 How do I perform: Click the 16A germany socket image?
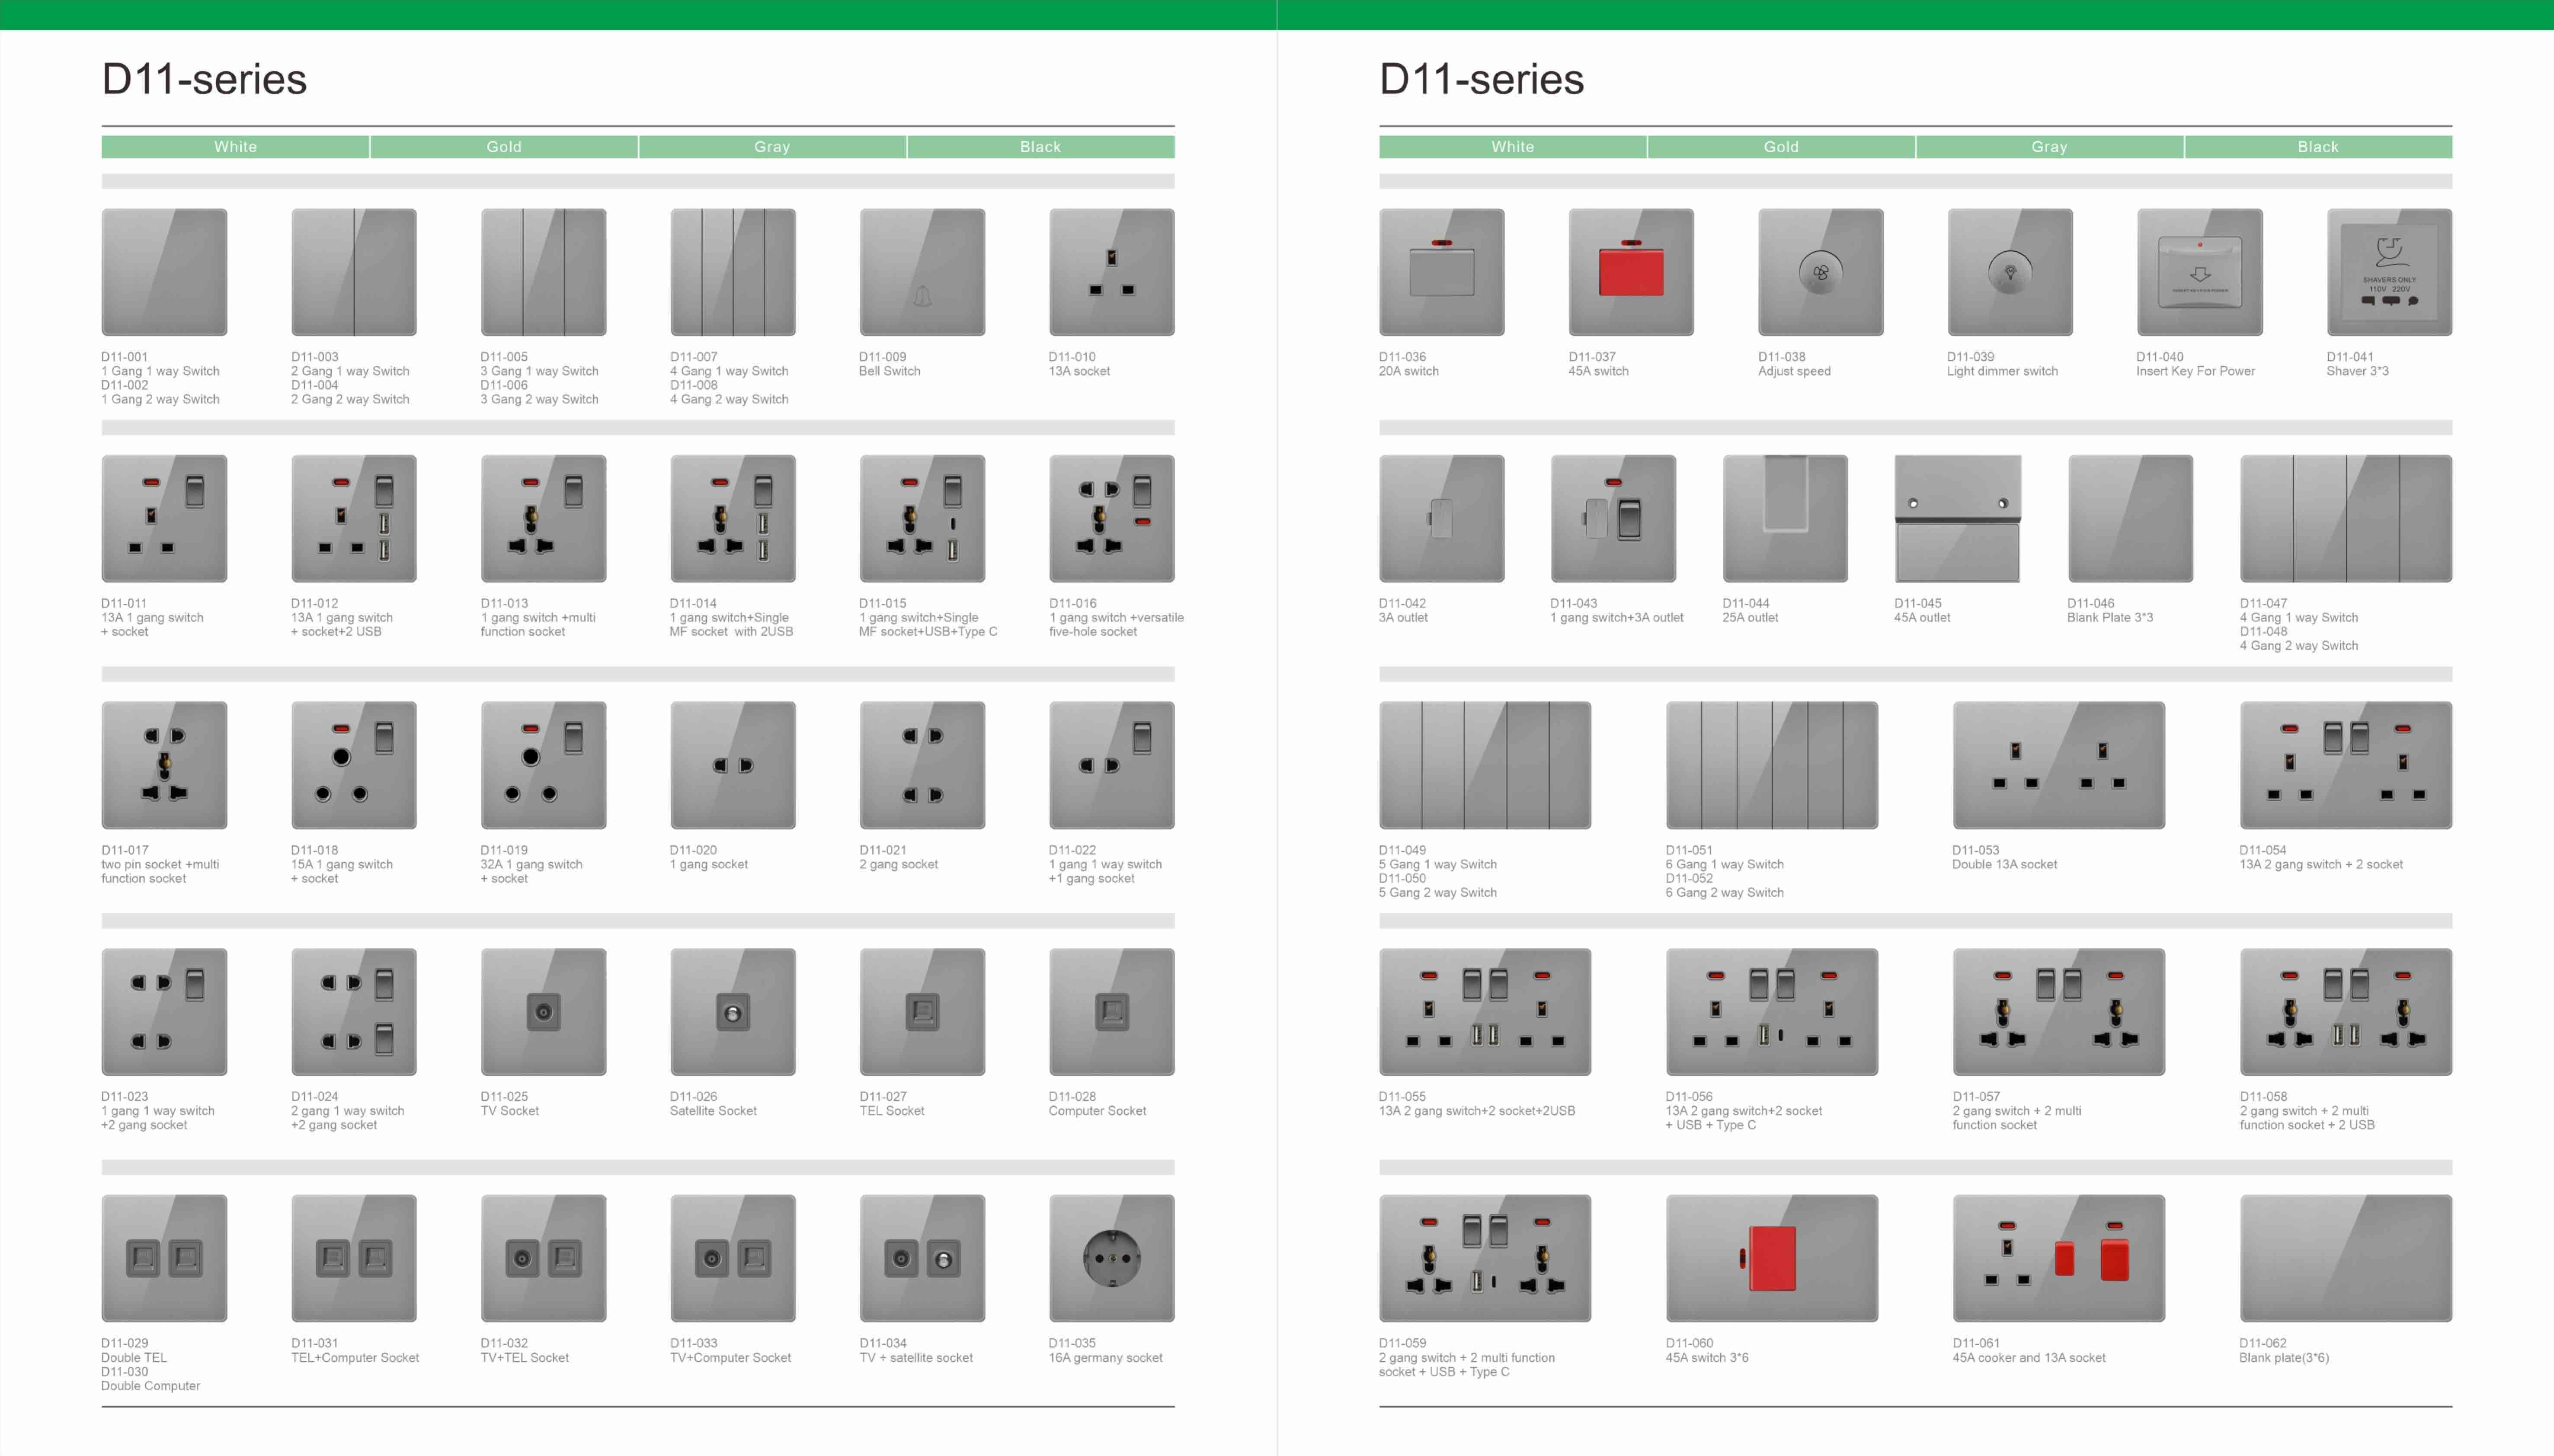1112,1258
